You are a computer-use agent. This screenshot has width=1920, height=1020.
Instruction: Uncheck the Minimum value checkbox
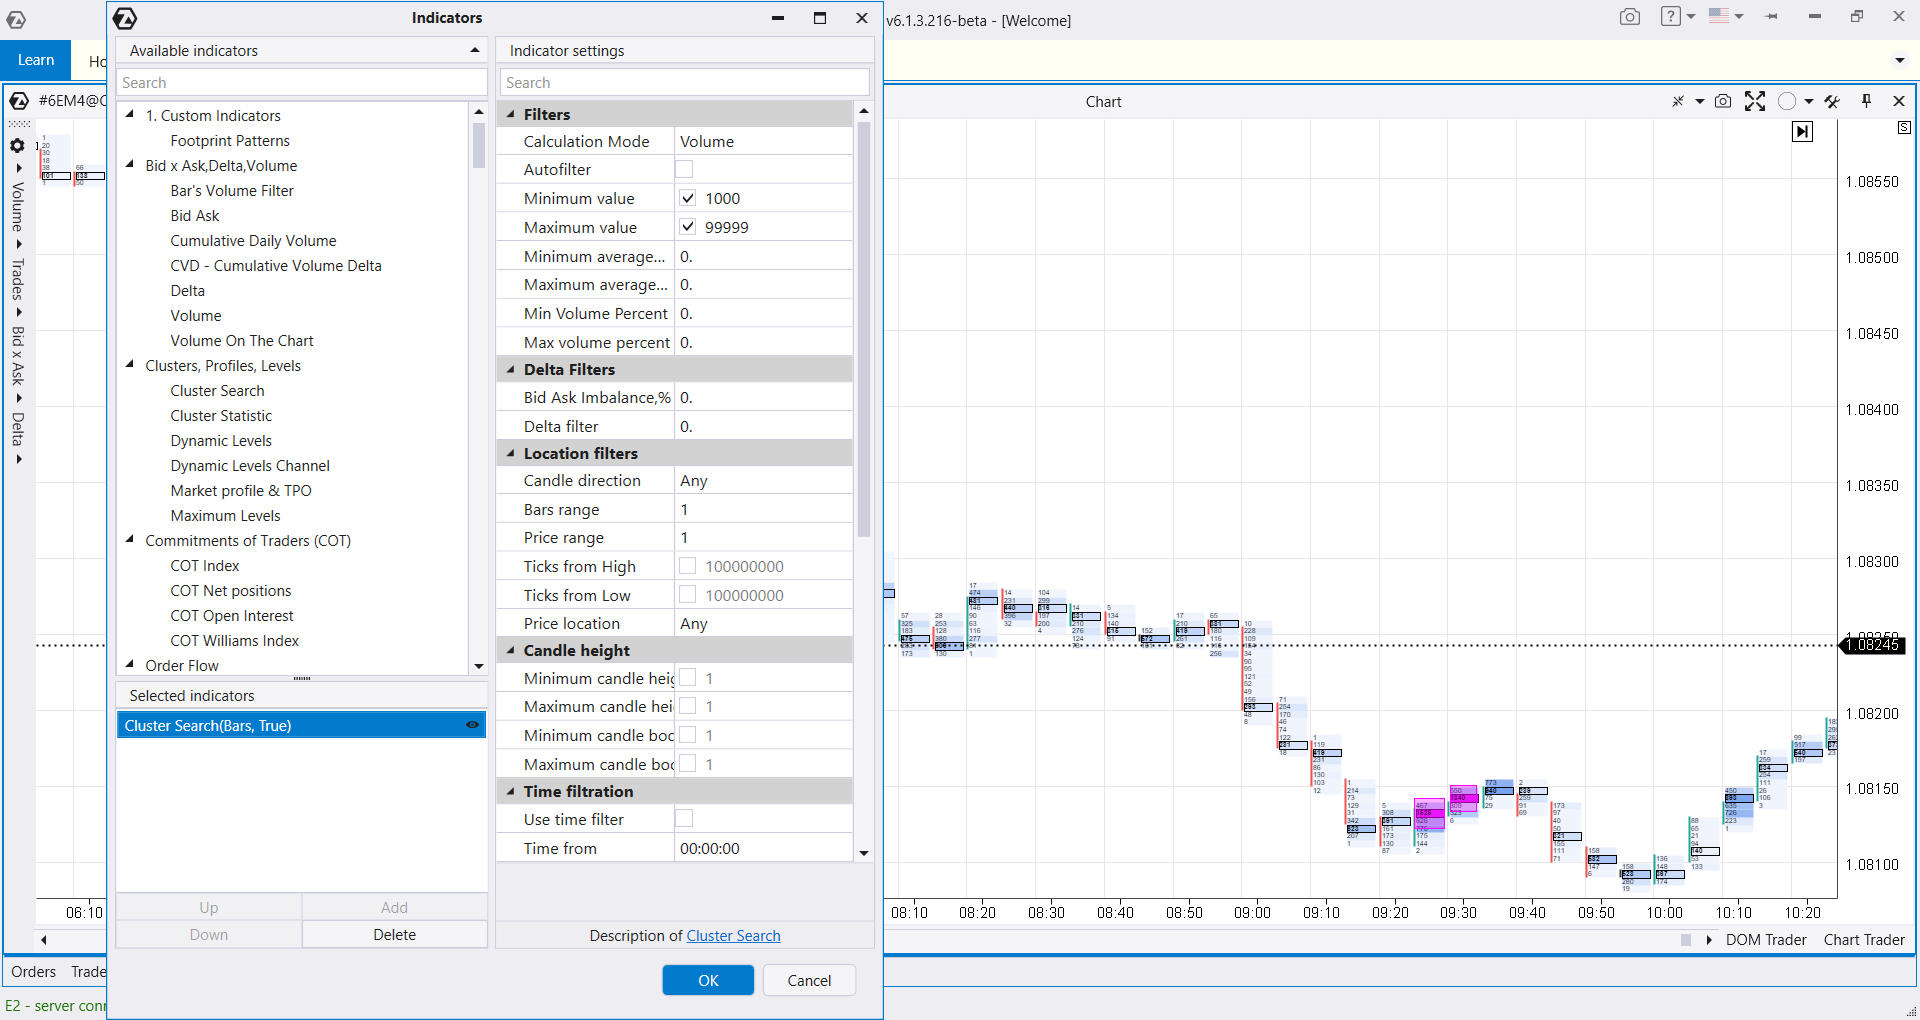click(x=688, y=198)
